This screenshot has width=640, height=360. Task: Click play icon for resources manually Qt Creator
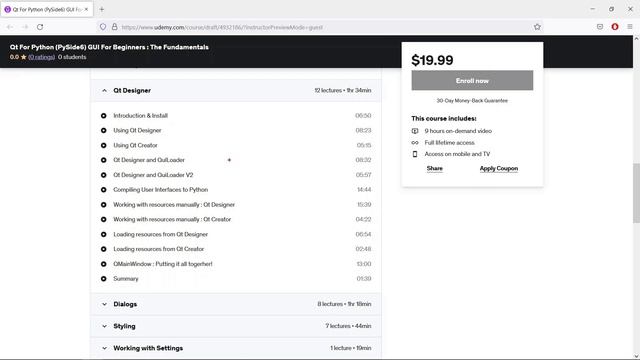[x=104, y=220]
